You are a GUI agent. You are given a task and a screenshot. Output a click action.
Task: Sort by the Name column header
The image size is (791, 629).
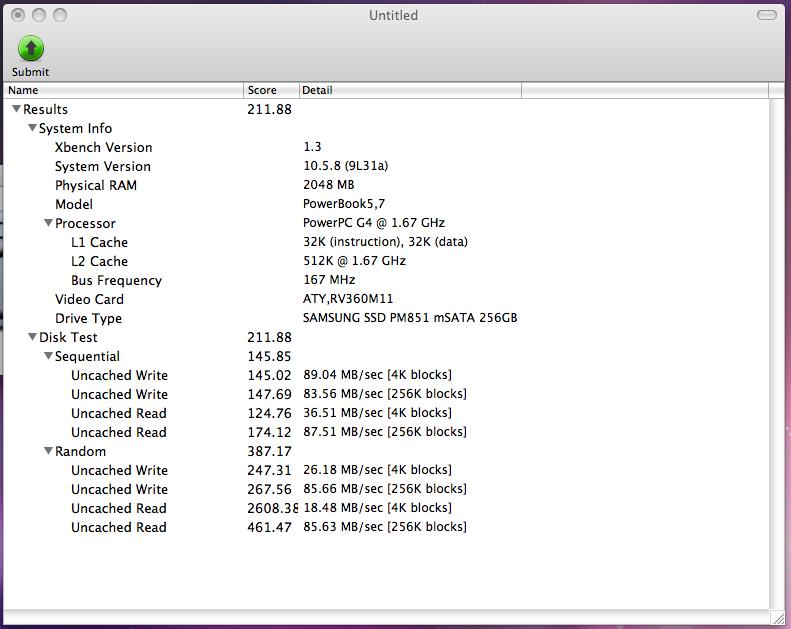tap(124, 90)
